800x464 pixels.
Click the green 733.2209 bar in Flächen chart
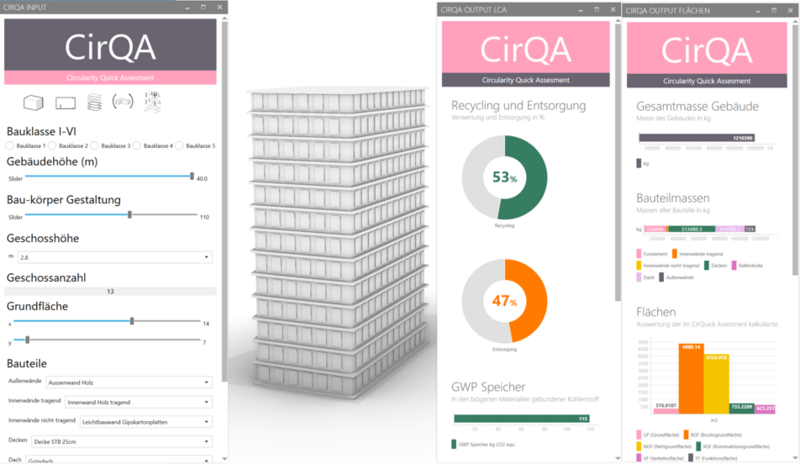pyautogui.click(x=742, y=408)
